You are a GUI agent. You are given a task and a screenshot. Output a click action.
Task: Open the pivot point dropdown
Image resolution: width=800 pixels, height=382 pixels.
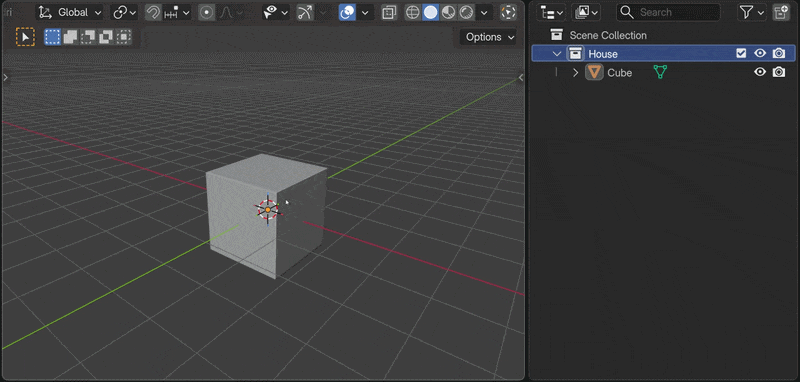125,12
